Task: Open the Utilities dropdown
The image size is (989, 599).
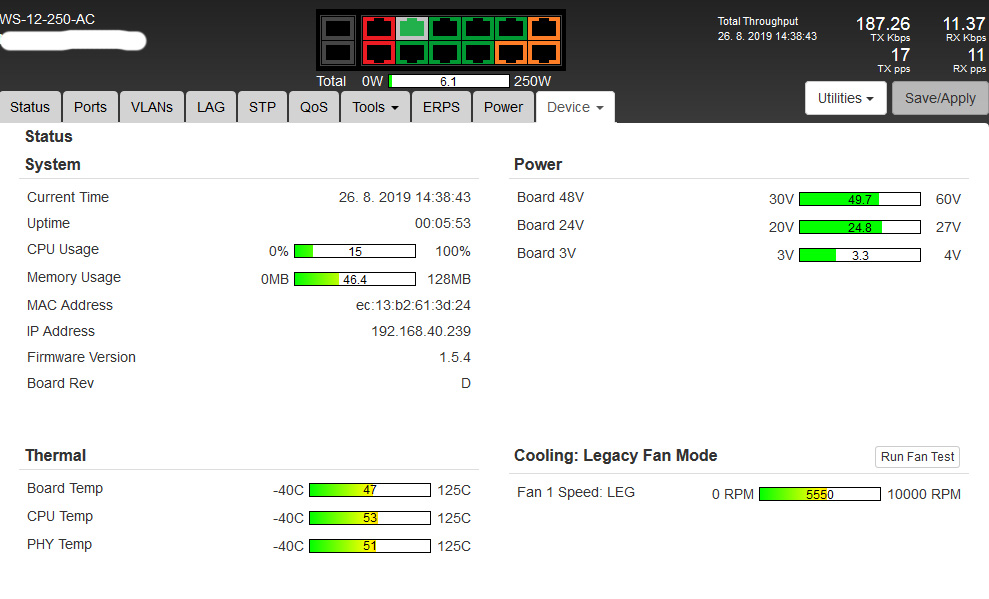Action: pyautogui.click(x=845, y=98)
